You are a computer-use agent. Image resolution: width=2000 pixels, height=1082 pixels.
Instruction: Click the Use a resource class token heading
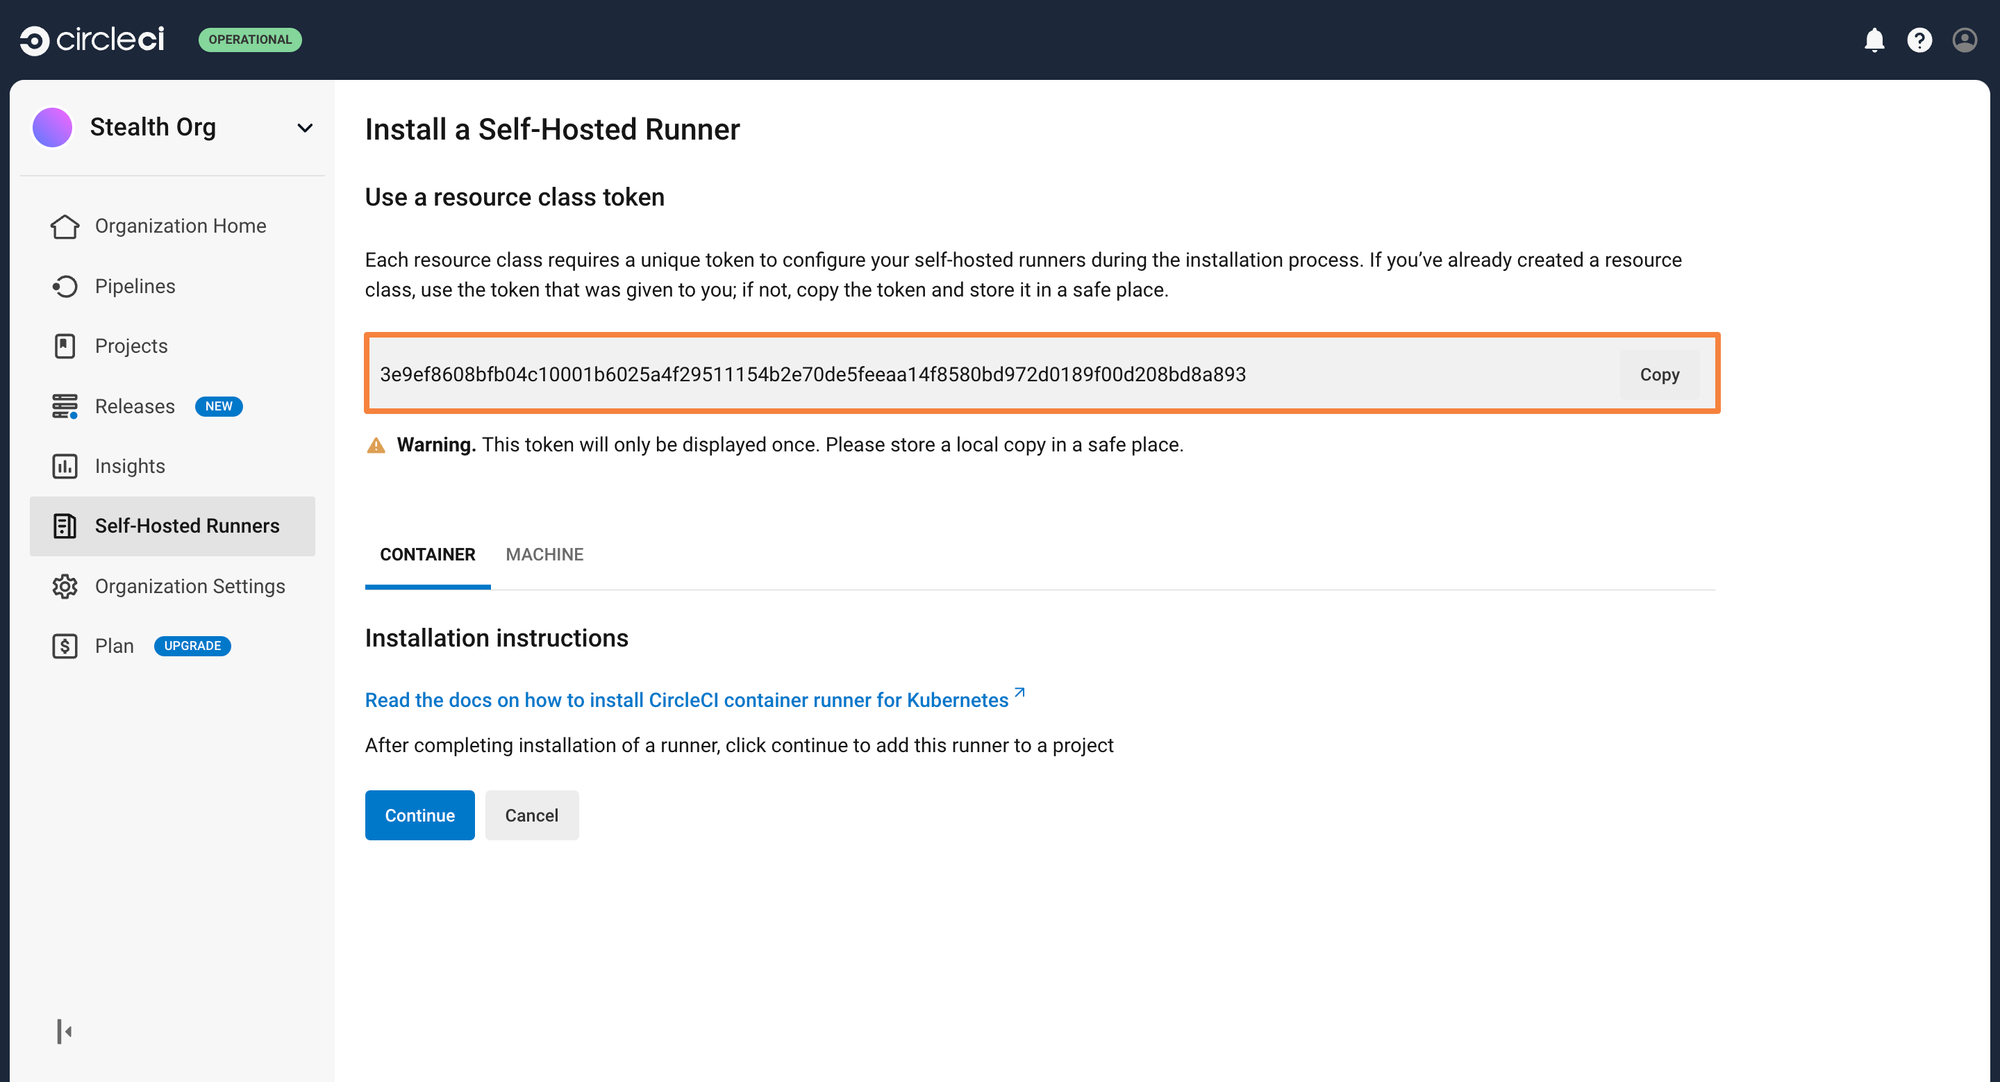[515, 197]
